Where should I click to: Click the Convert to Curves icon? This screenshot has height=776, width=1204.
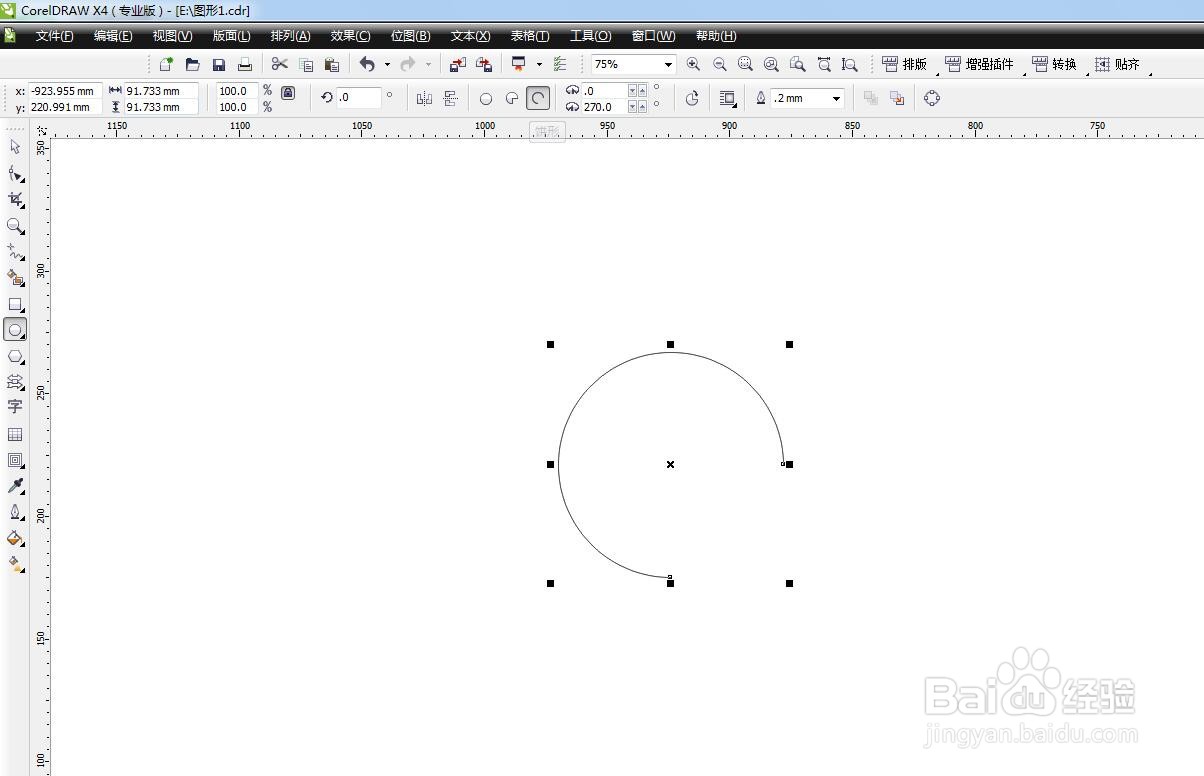[x=932, y=98]
